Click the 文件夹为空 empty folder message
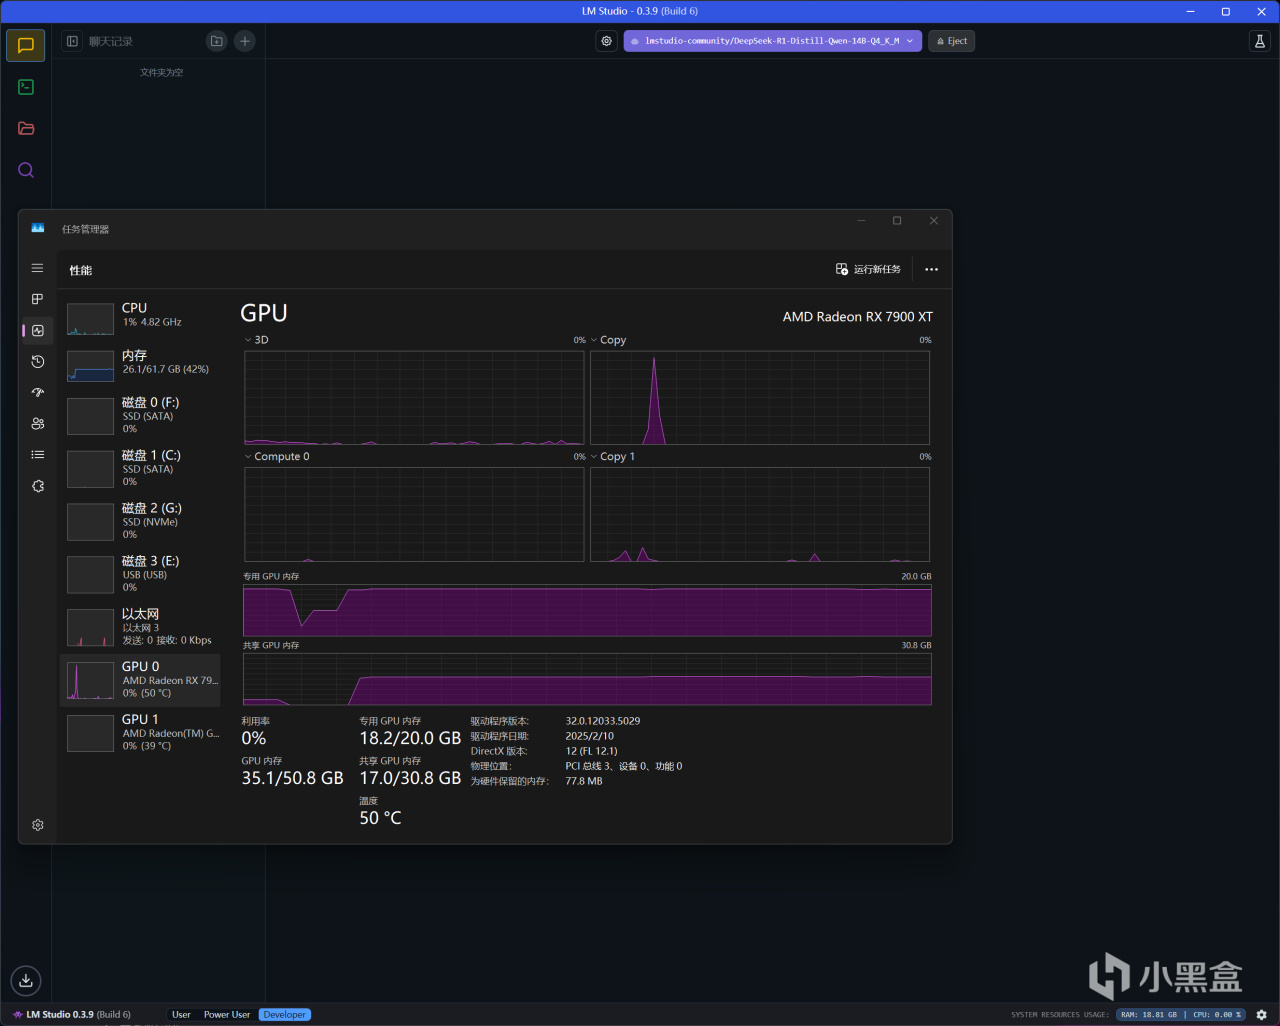The width and height of the screenshot is (1280, 1026). [x=161, y=73]
